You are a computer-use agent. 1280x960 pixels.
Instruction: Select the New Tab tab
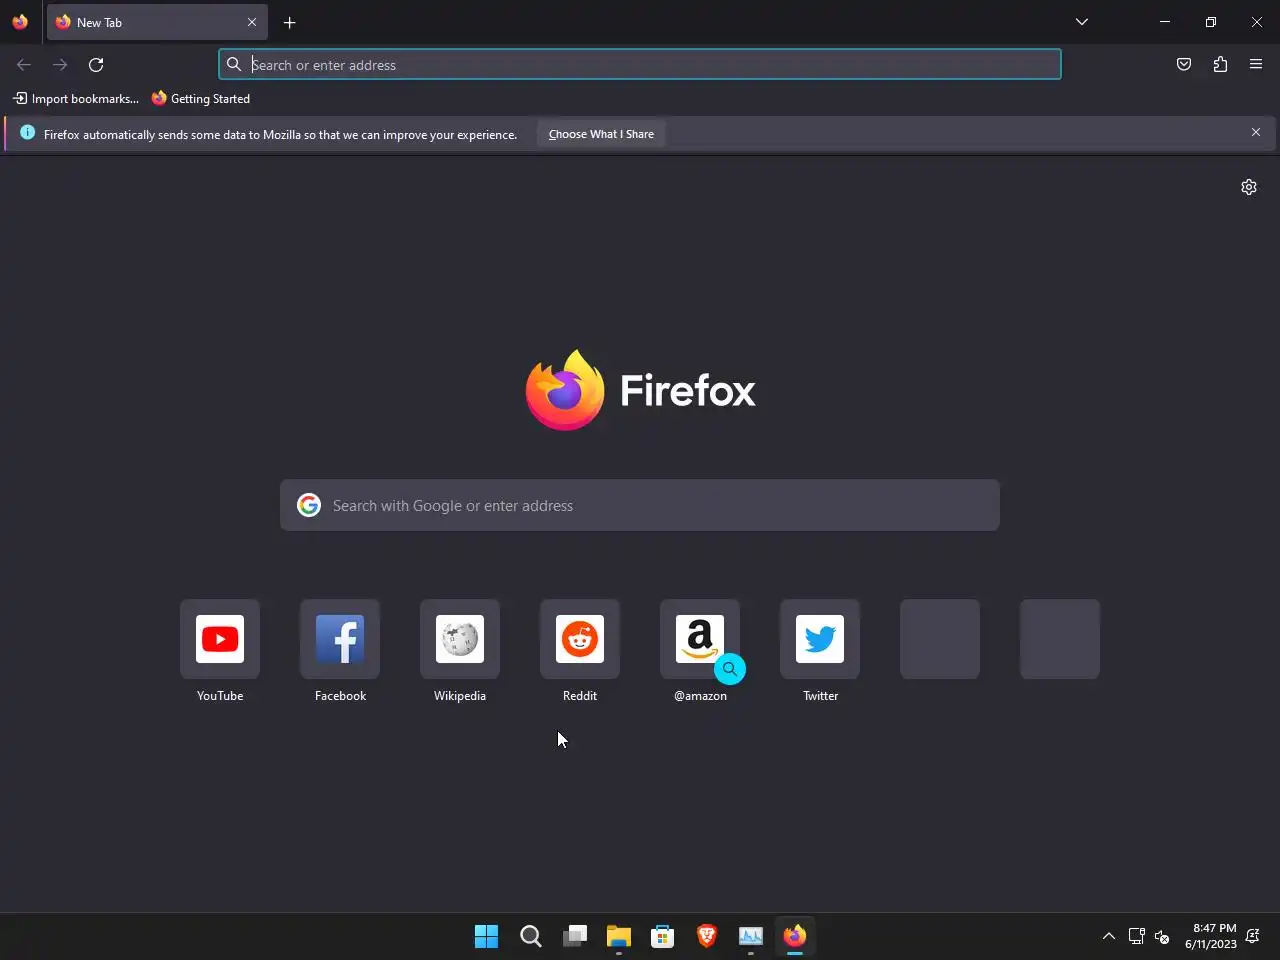tap(157, 22)
